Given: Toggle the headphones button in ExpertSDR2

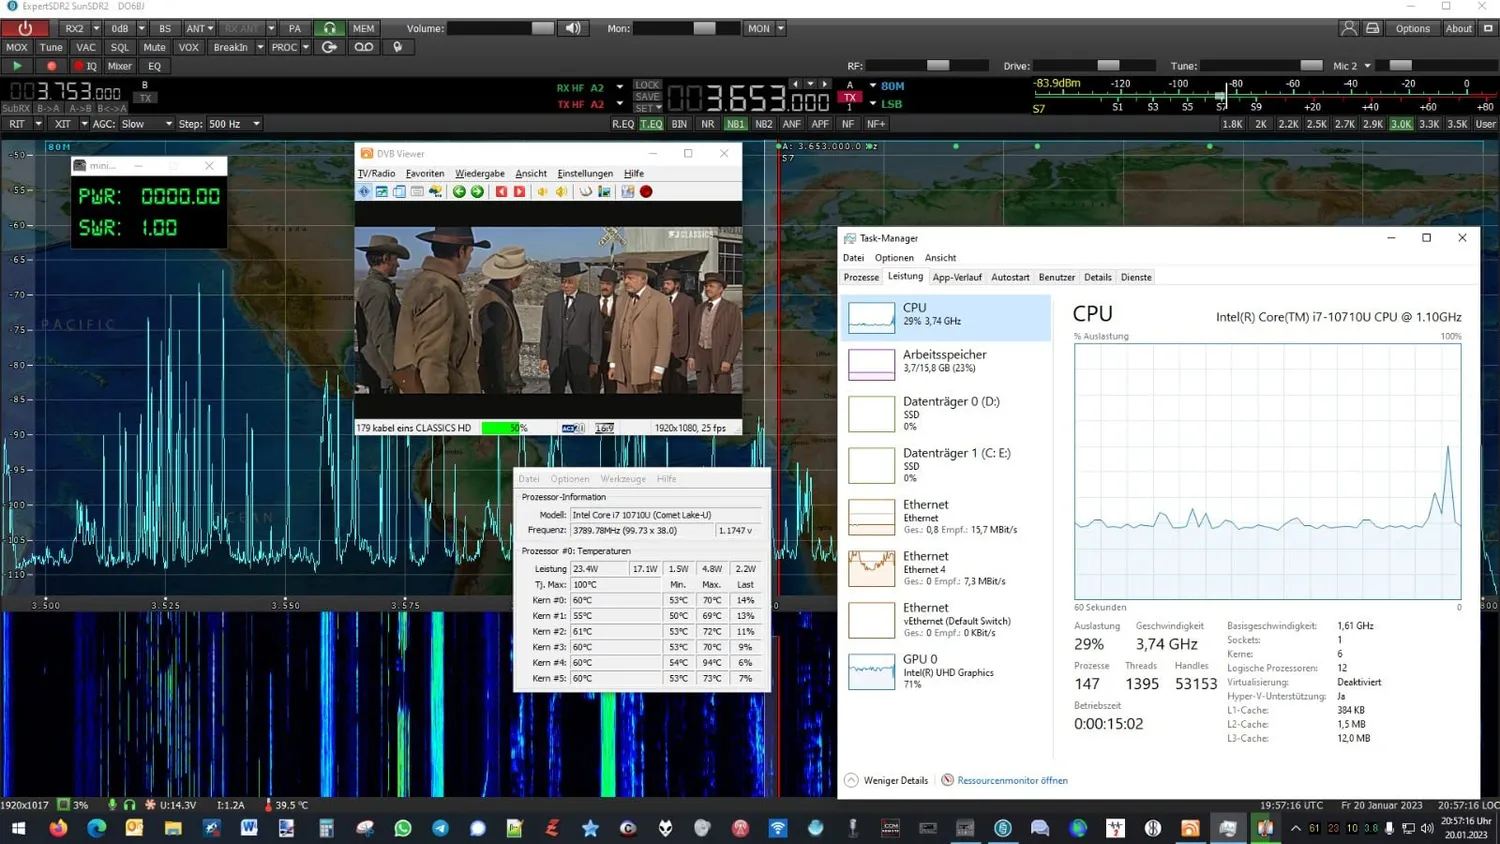Looking at the screenshot, I should [329, 29].
